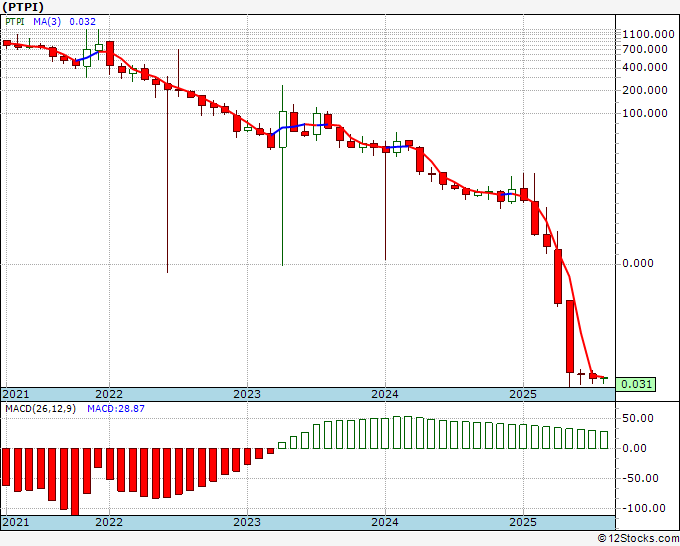This screenshot has width=680, height=546.
Task: Click the MA(3) indicator label
Action: [47, 21]
